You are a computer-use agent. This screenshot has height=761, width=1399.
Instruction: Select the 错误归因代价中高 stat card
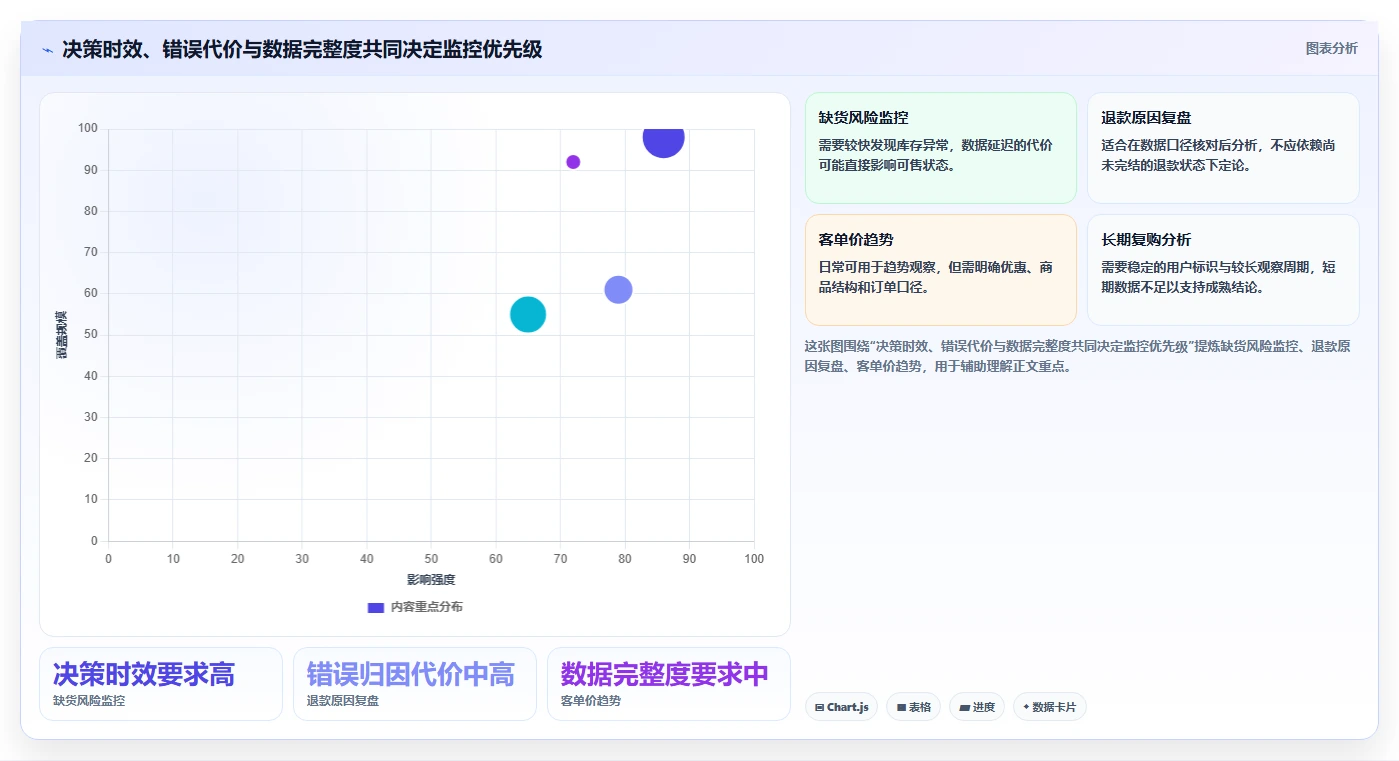(x=415, y=684)
